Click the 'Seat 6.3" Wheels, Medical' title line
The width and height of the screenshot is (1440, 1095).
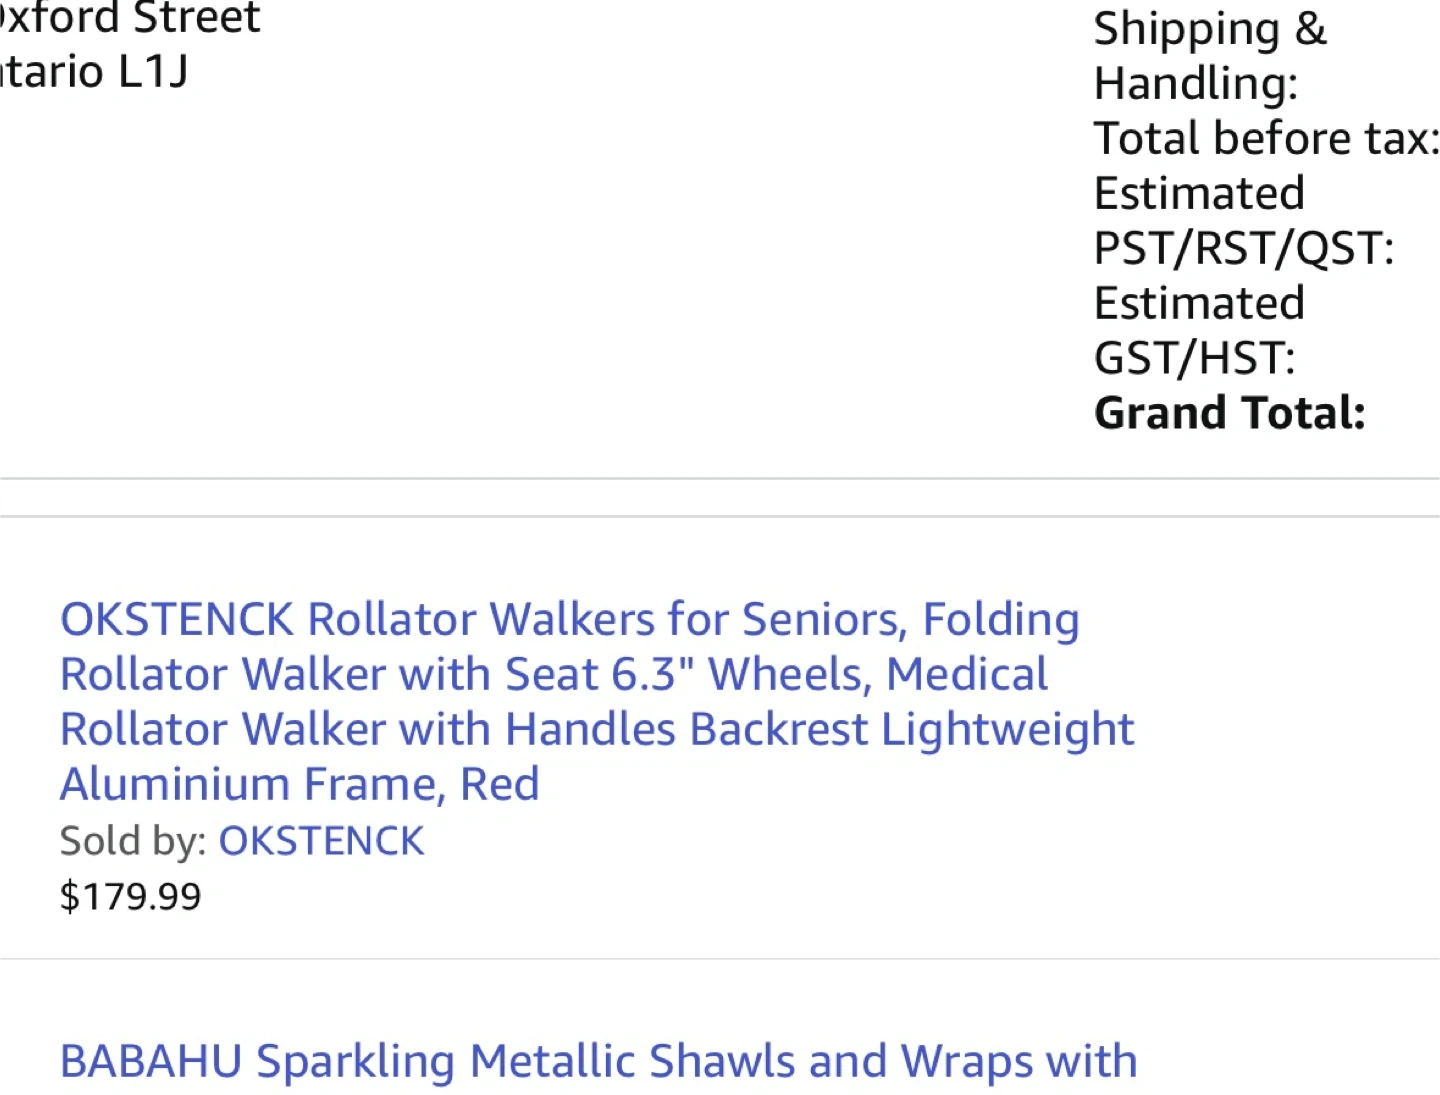pyautogui.click(x=777, y=674)
